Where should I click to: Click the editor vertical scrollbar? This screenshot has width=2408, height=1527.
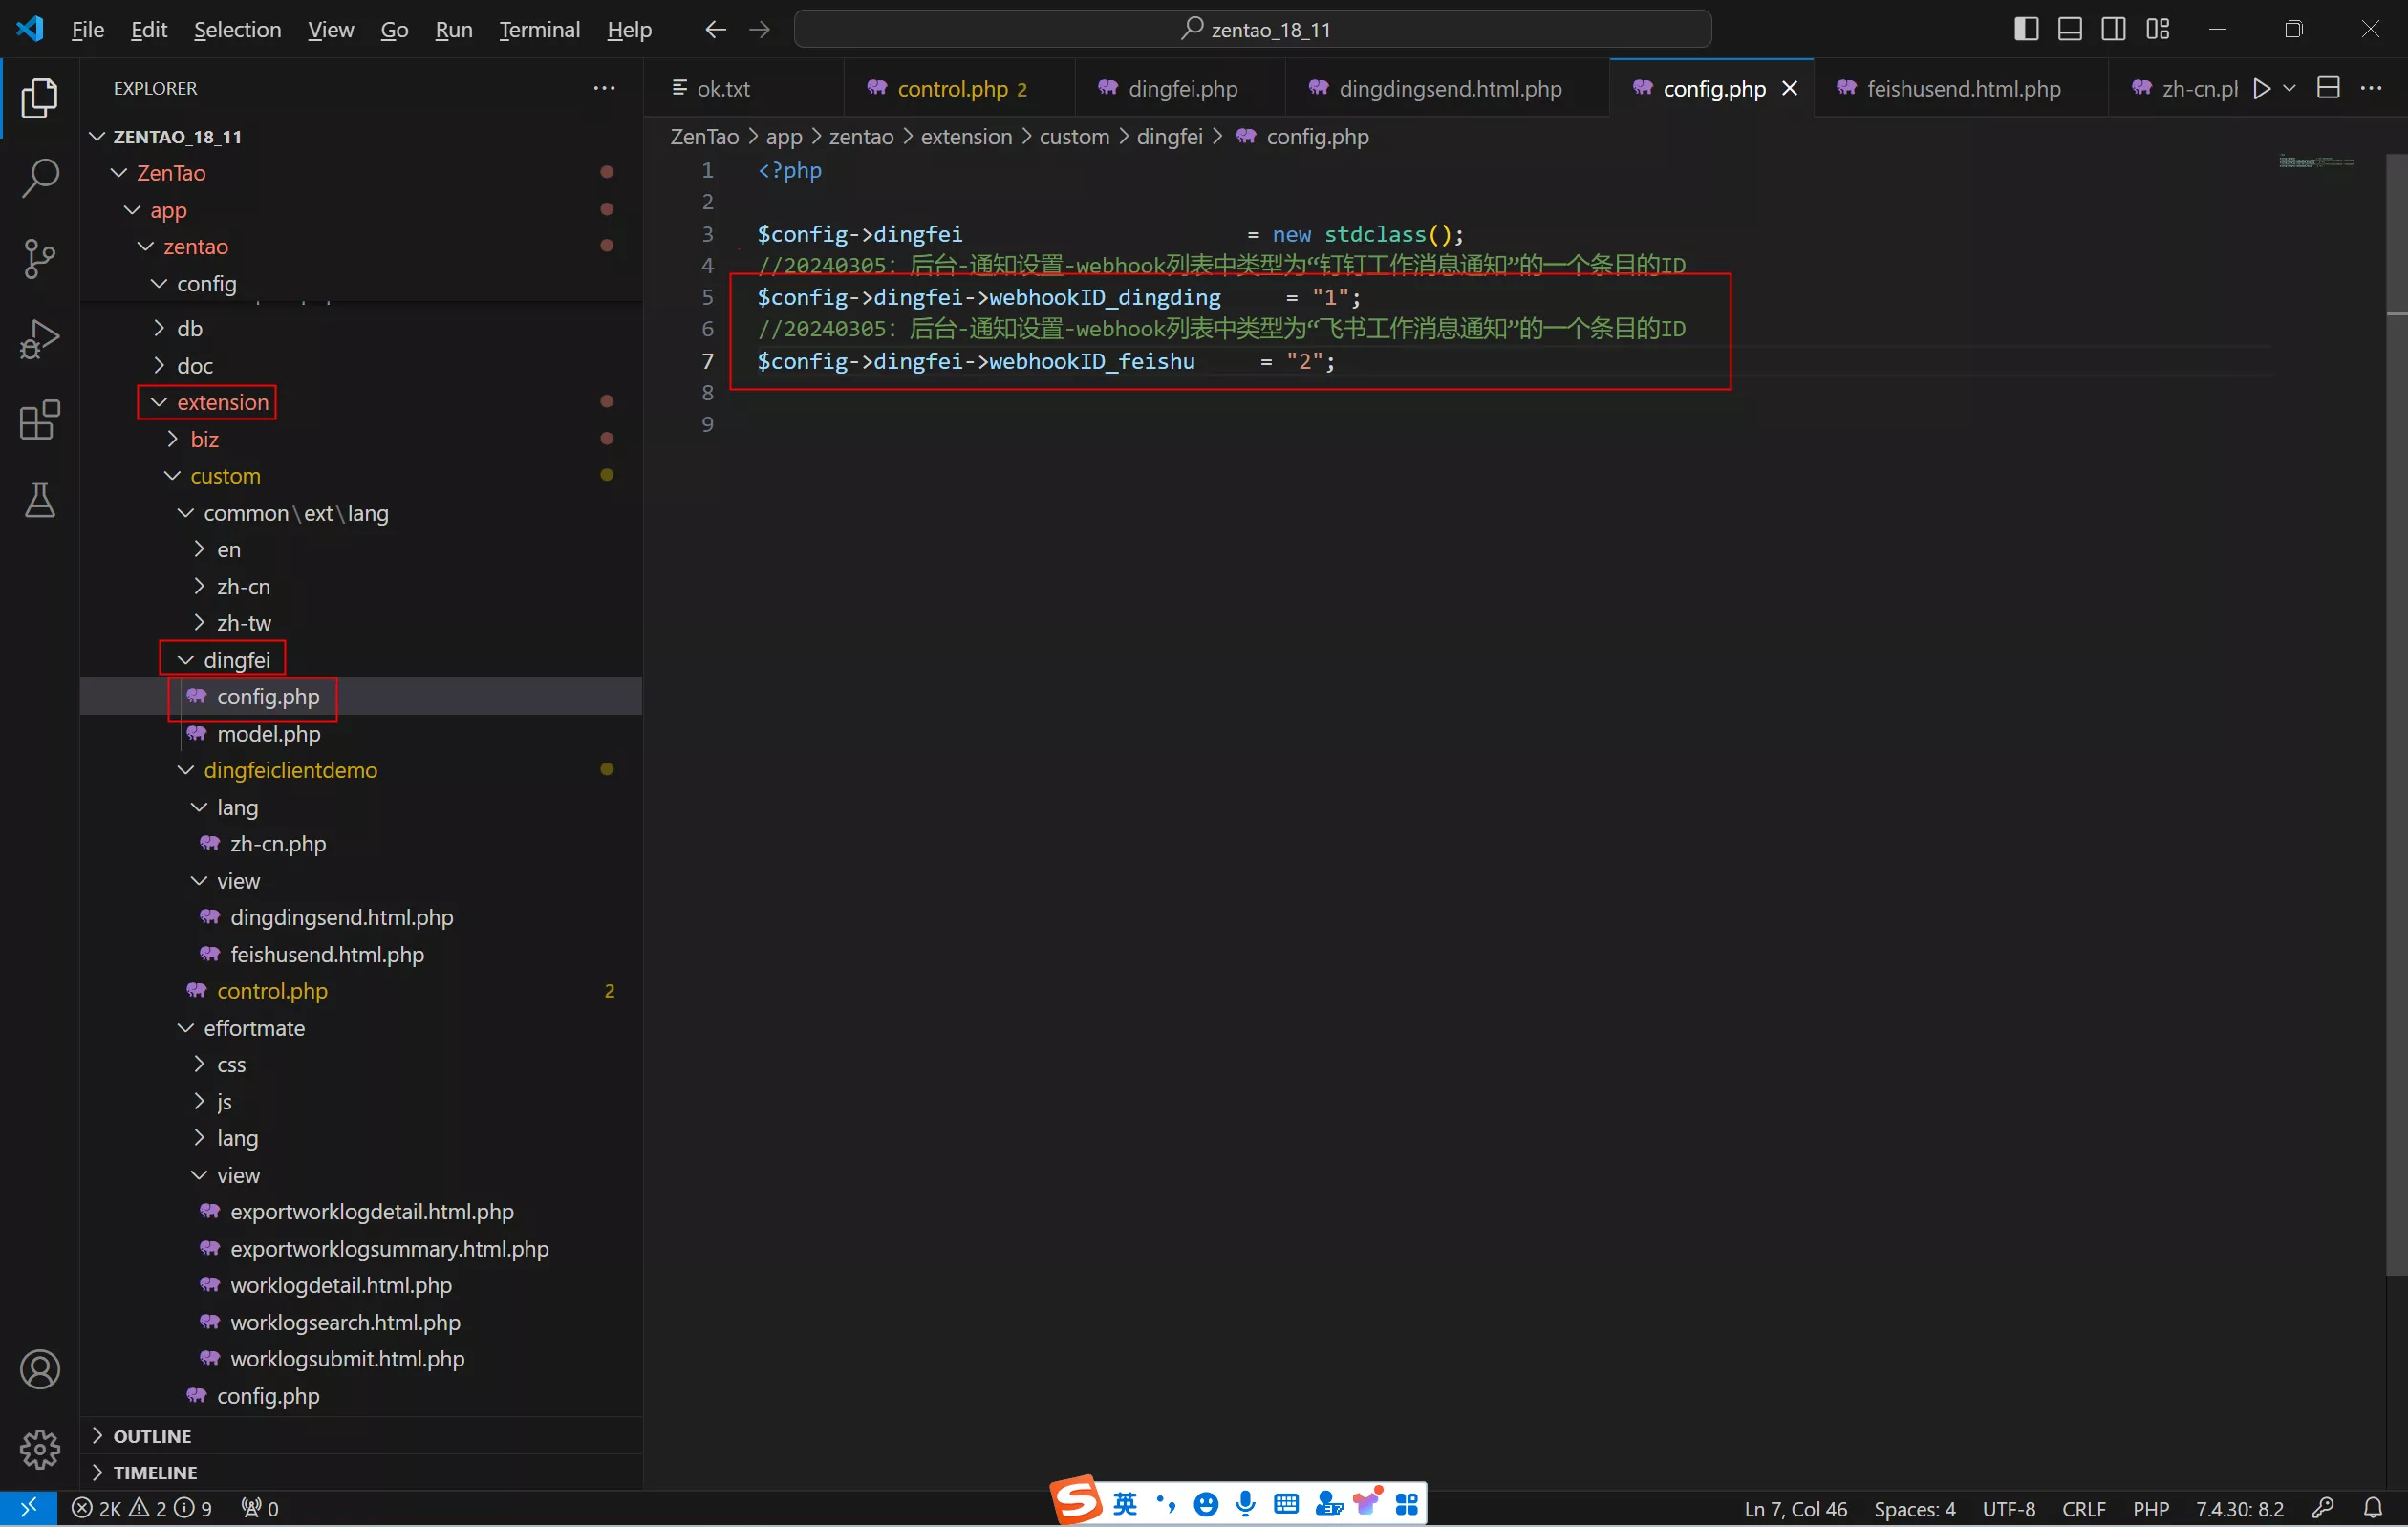point(2396,700)
